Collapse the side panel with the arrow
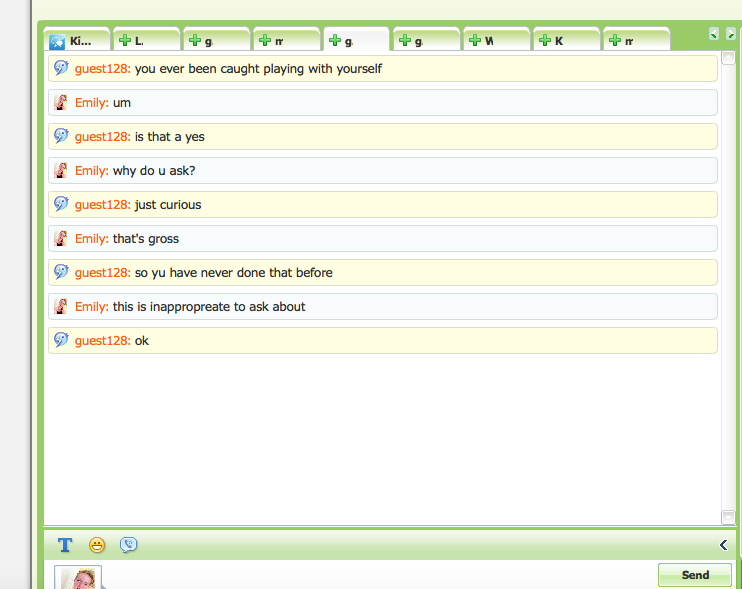Image resolution: width=742 pixels, height=589 pixels. (x=723, y=545)
